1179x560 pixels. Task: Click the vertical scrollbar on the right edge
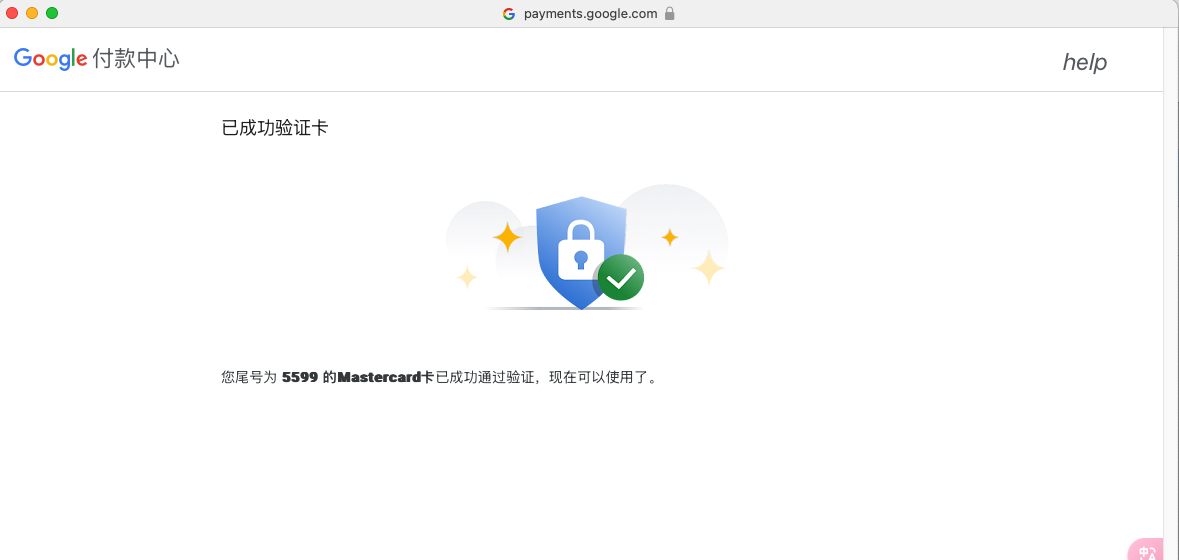1171,290
